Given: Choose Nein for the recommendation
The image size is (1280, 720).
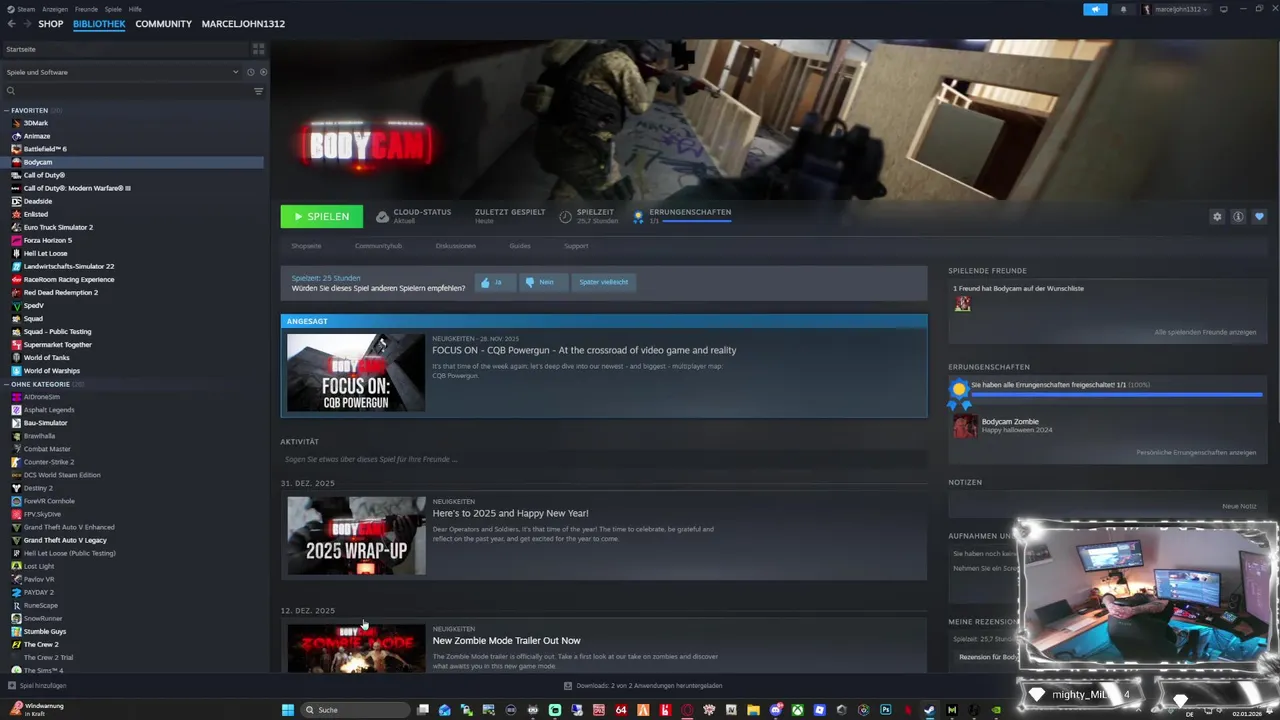Looking at the screenshot, I should click(543, 282).
